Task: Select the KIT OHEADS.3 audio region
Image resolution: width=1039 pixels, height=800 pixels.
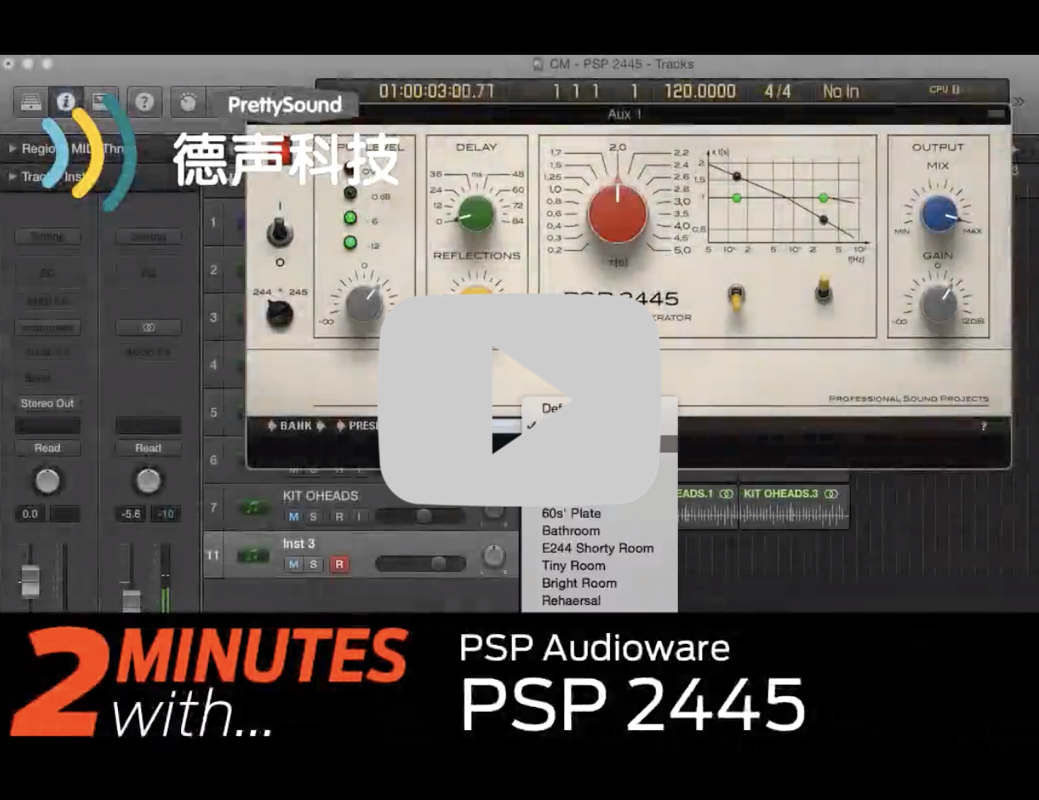Action: pyautogui.click(x=794, y=508)
